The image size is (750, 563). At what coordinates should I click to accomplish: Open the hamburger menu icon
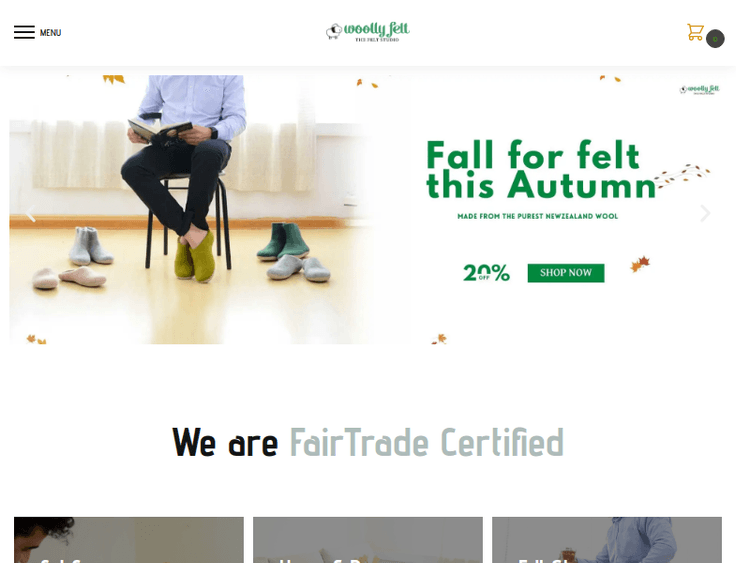pos(24,32)
